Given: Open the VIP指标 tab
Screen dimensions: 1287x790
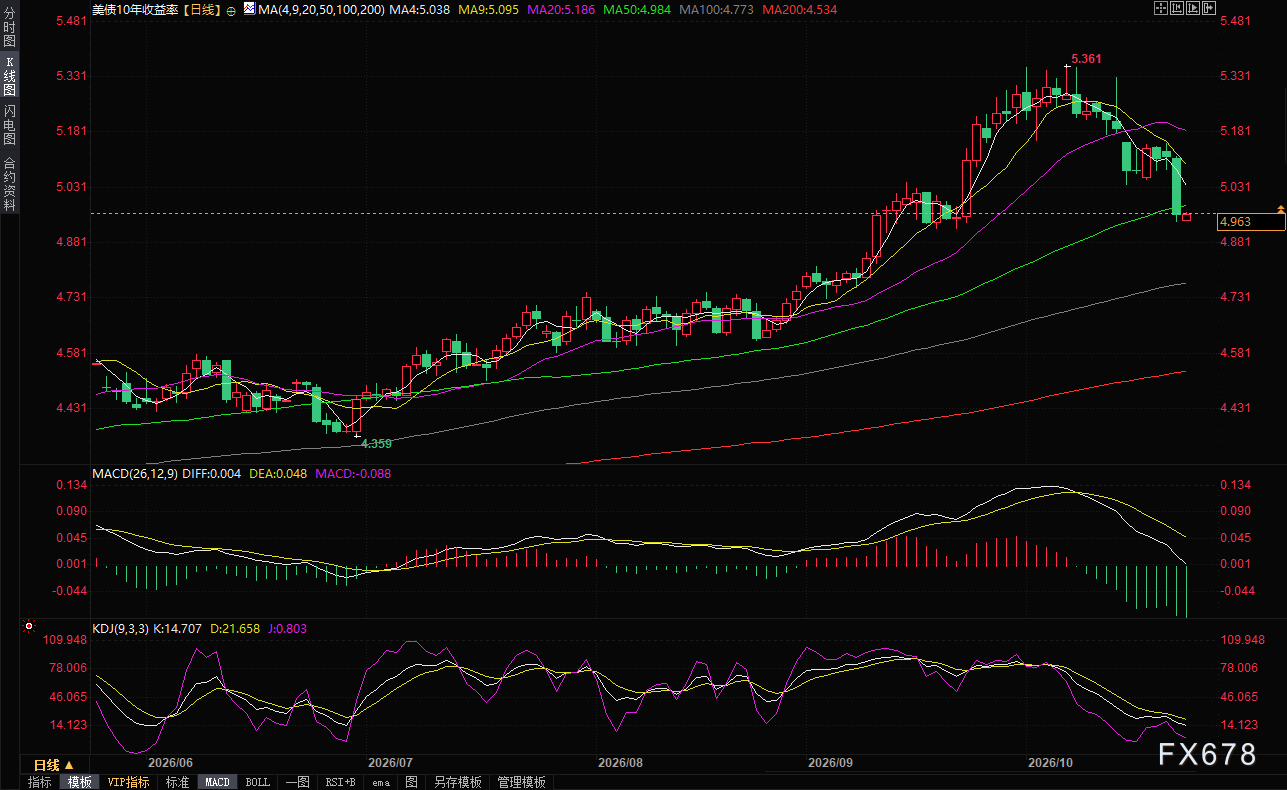Looking at the screenshot, I should point(129,782).
